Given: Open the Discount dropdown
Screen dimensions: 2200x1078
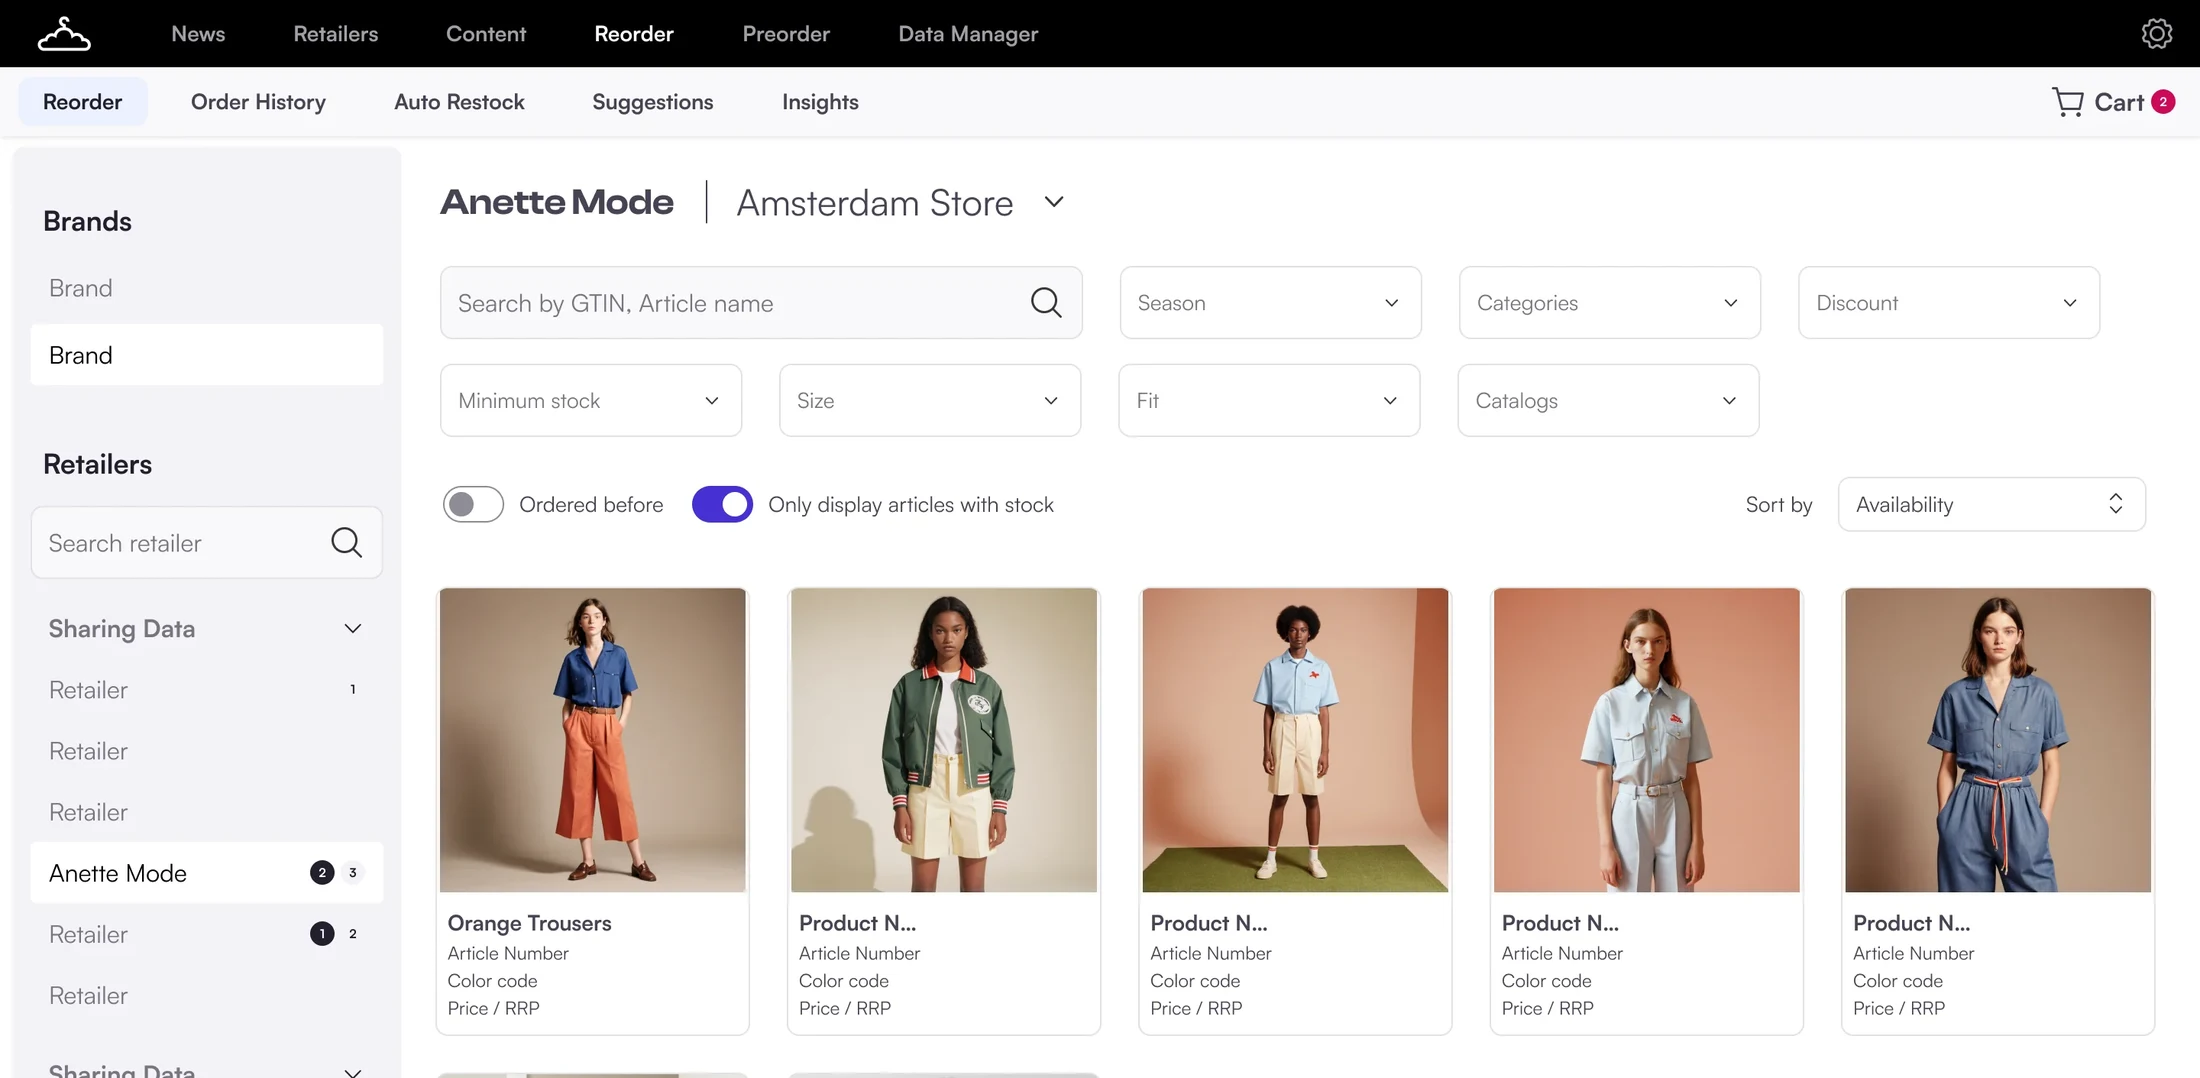Looking at the screenshot, I should [1949, 302].
